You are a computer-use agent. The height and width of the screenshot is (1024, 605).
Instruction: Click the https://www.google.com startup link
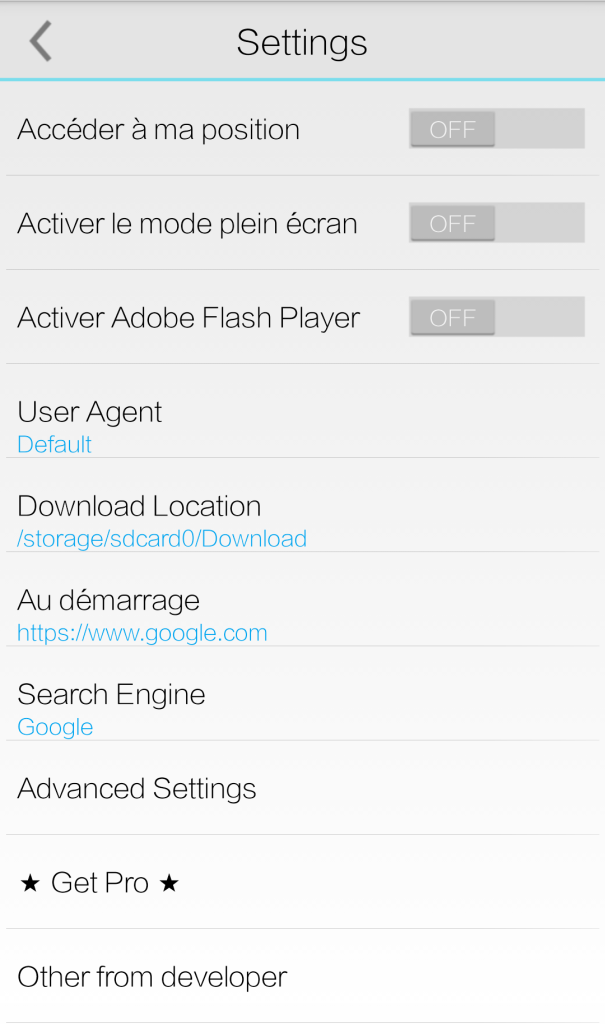(x=141, y=632)
